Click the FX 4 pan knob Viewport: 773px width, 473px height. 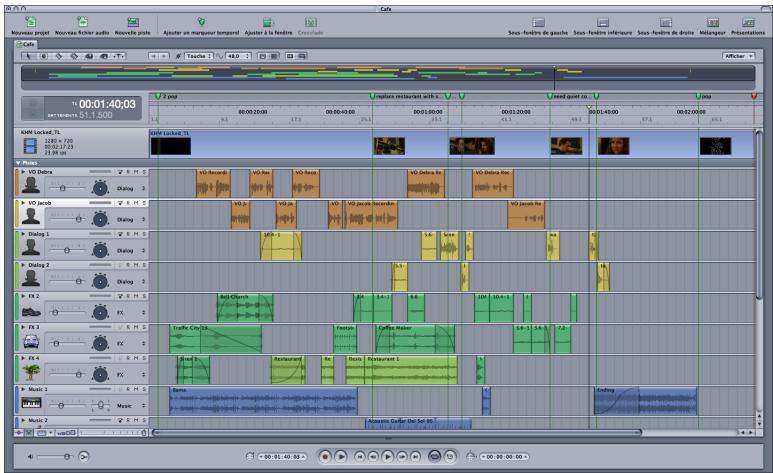tap(101, 375)
